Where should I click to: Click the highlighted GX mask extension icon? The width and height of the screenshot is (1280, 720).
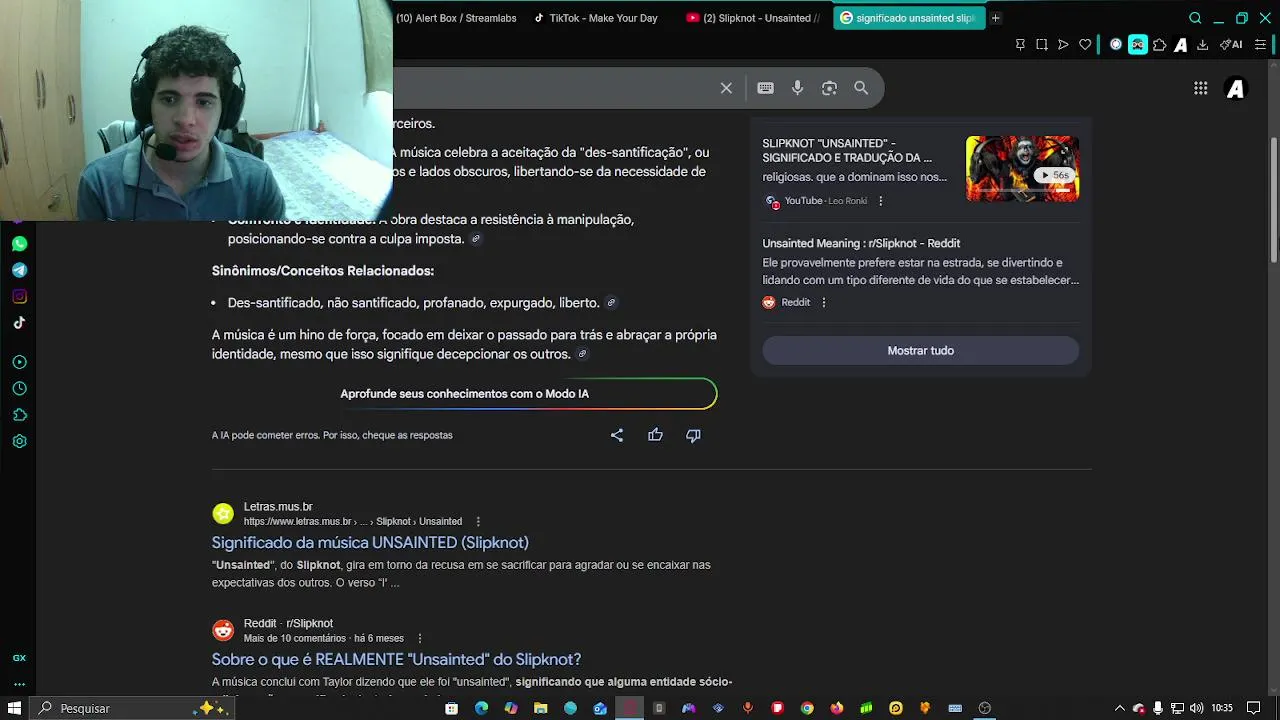click(x=1138, y=45)
